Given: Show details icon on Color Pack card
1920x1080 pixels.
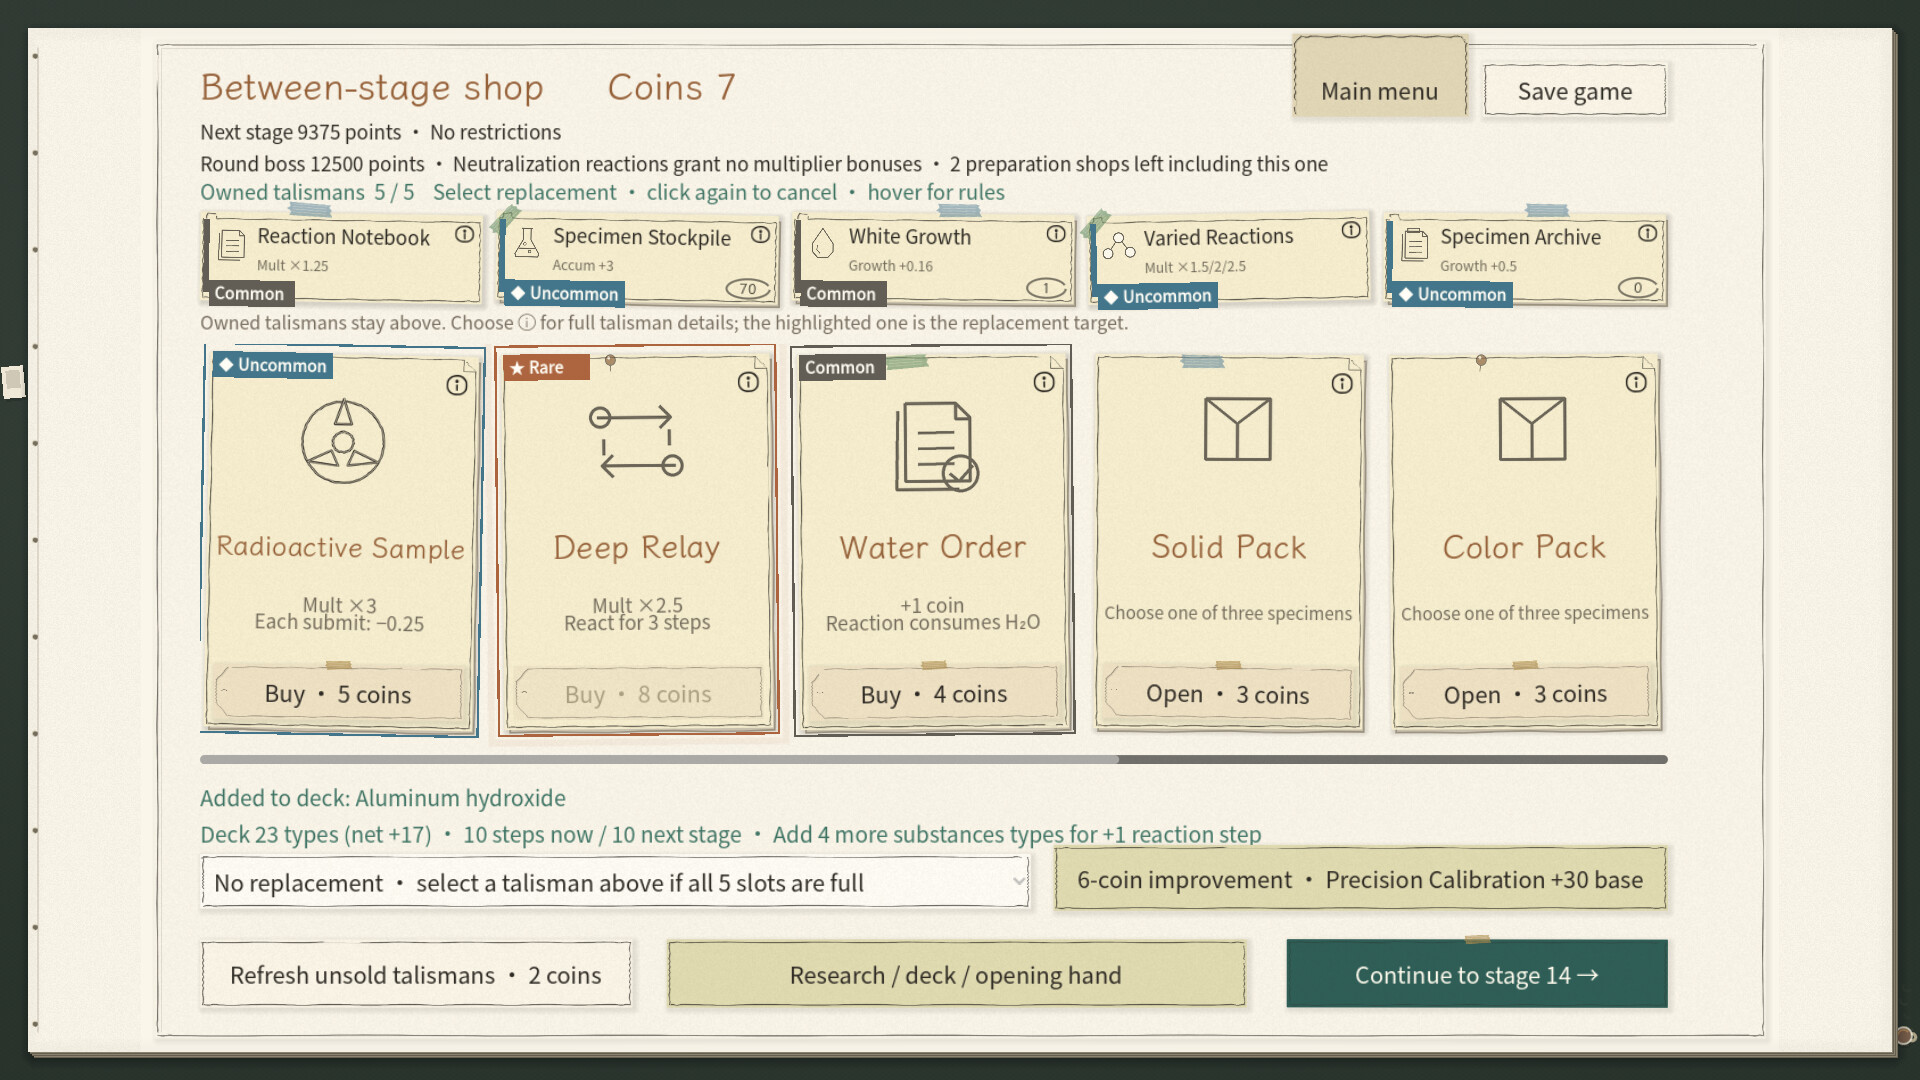Looking at the screenshot, I should (1636, 382).
